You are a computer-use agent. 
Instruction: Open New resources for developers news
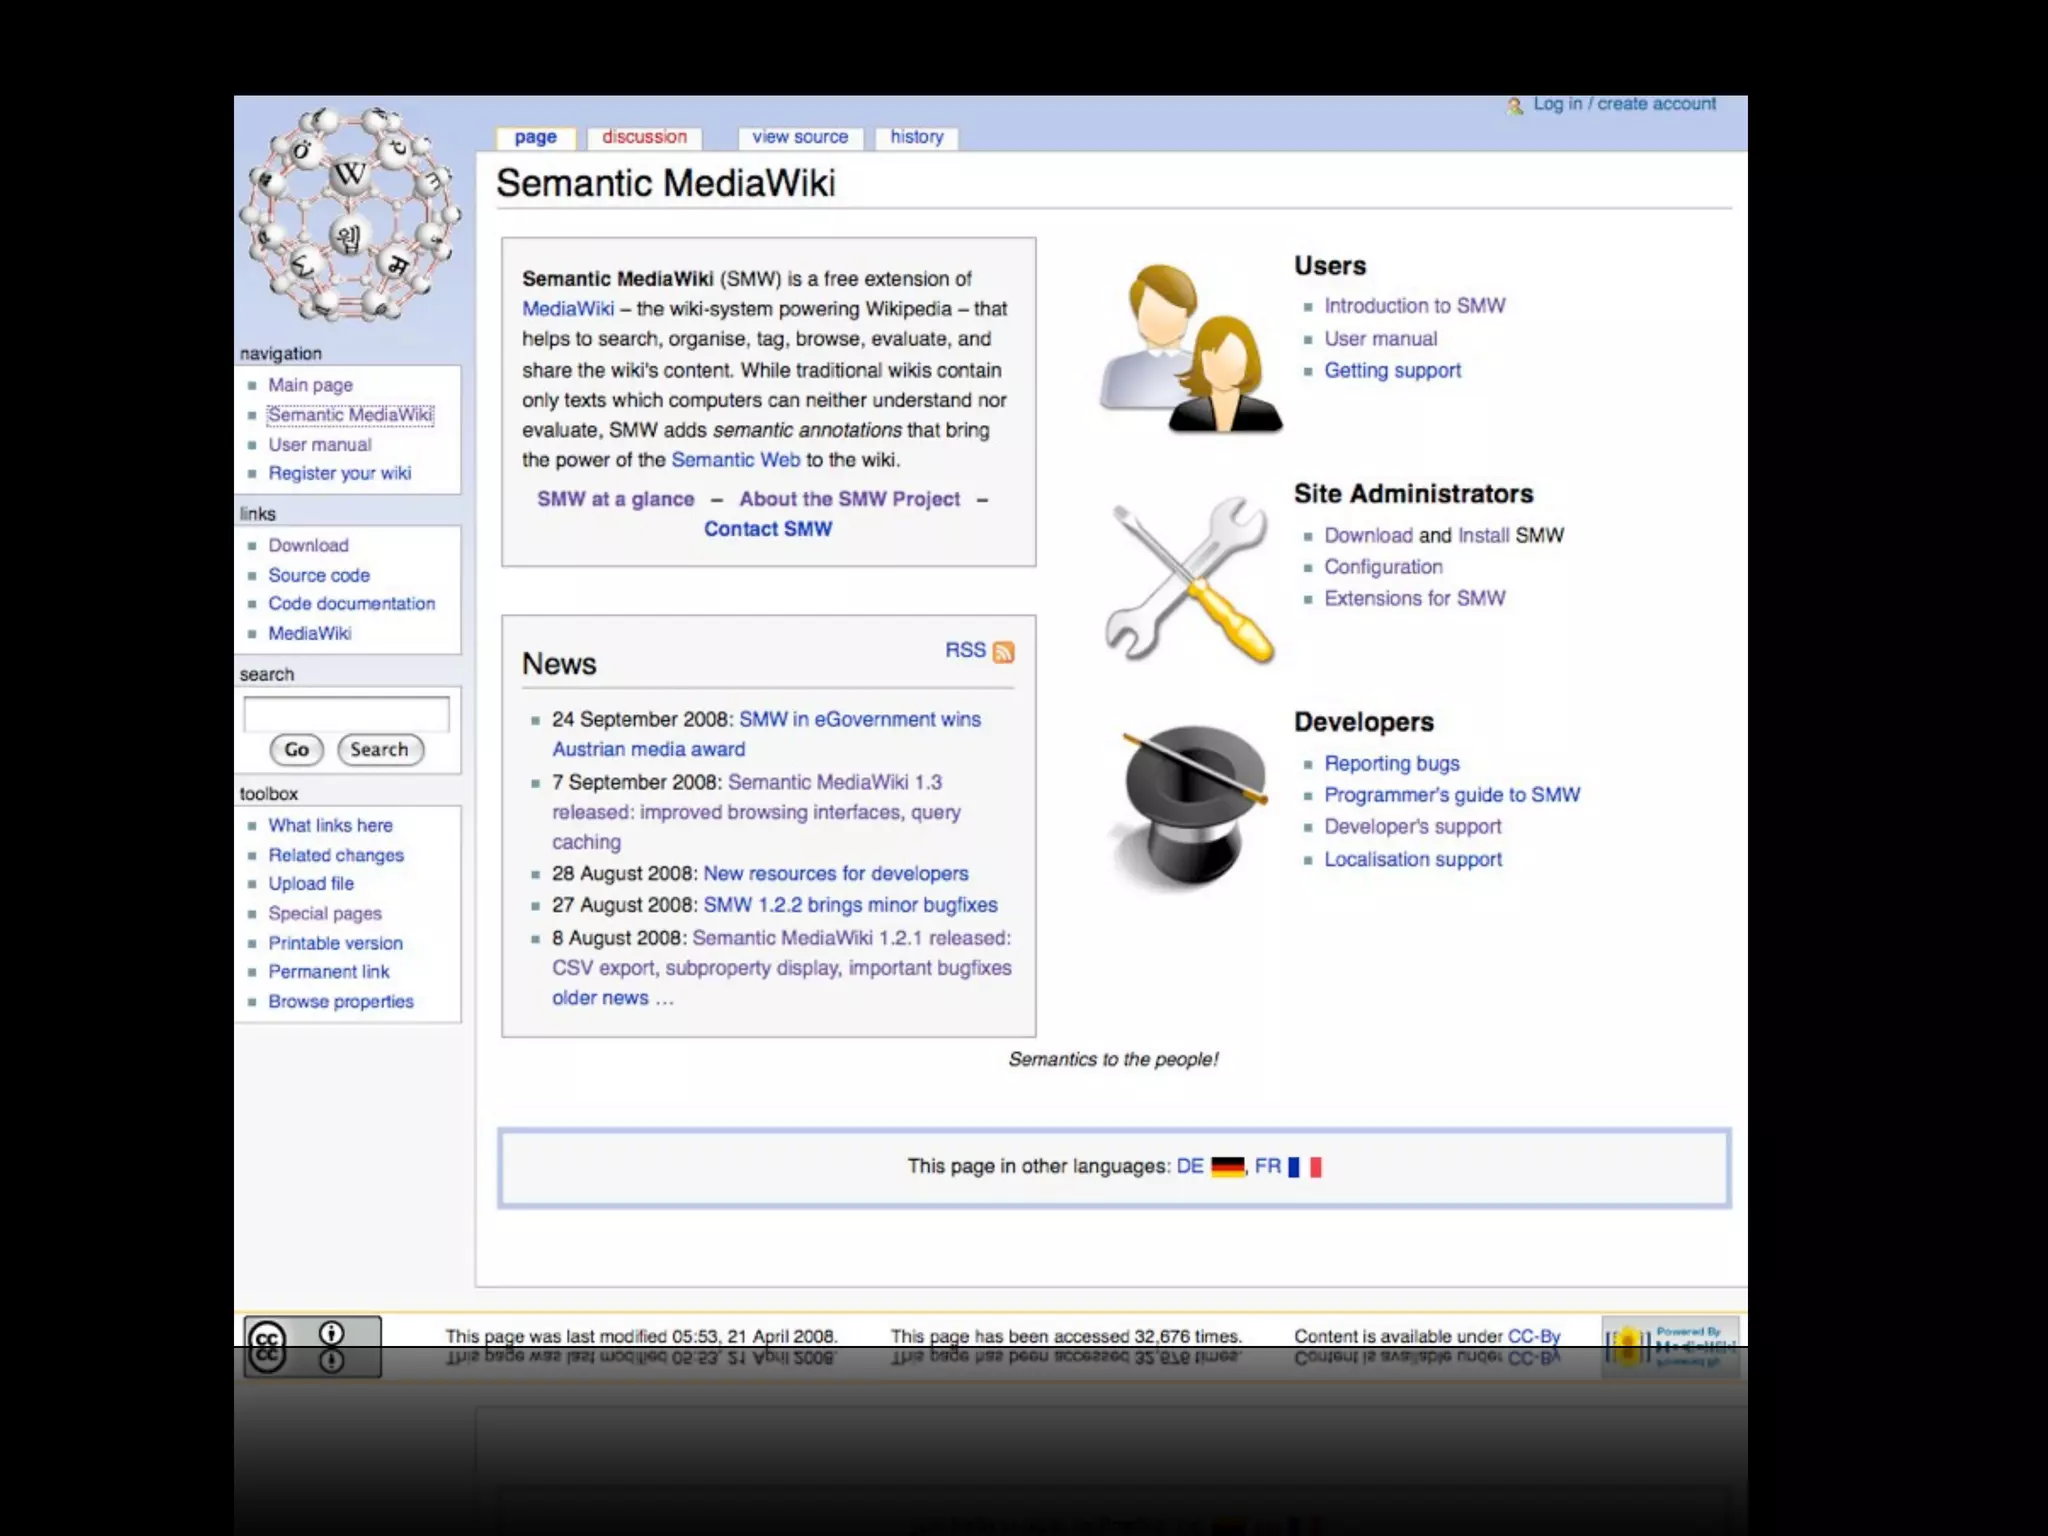pos(836,874)
